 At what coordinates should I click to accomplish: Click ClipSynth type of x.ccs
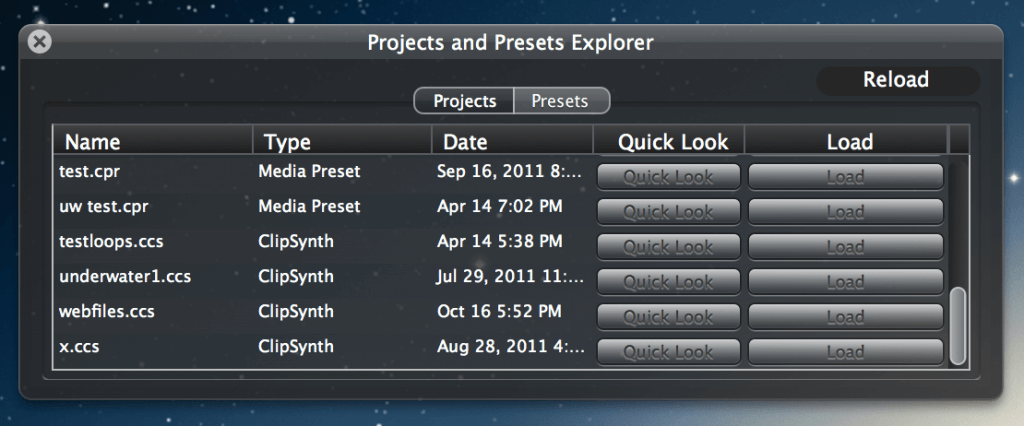point(296,346)
